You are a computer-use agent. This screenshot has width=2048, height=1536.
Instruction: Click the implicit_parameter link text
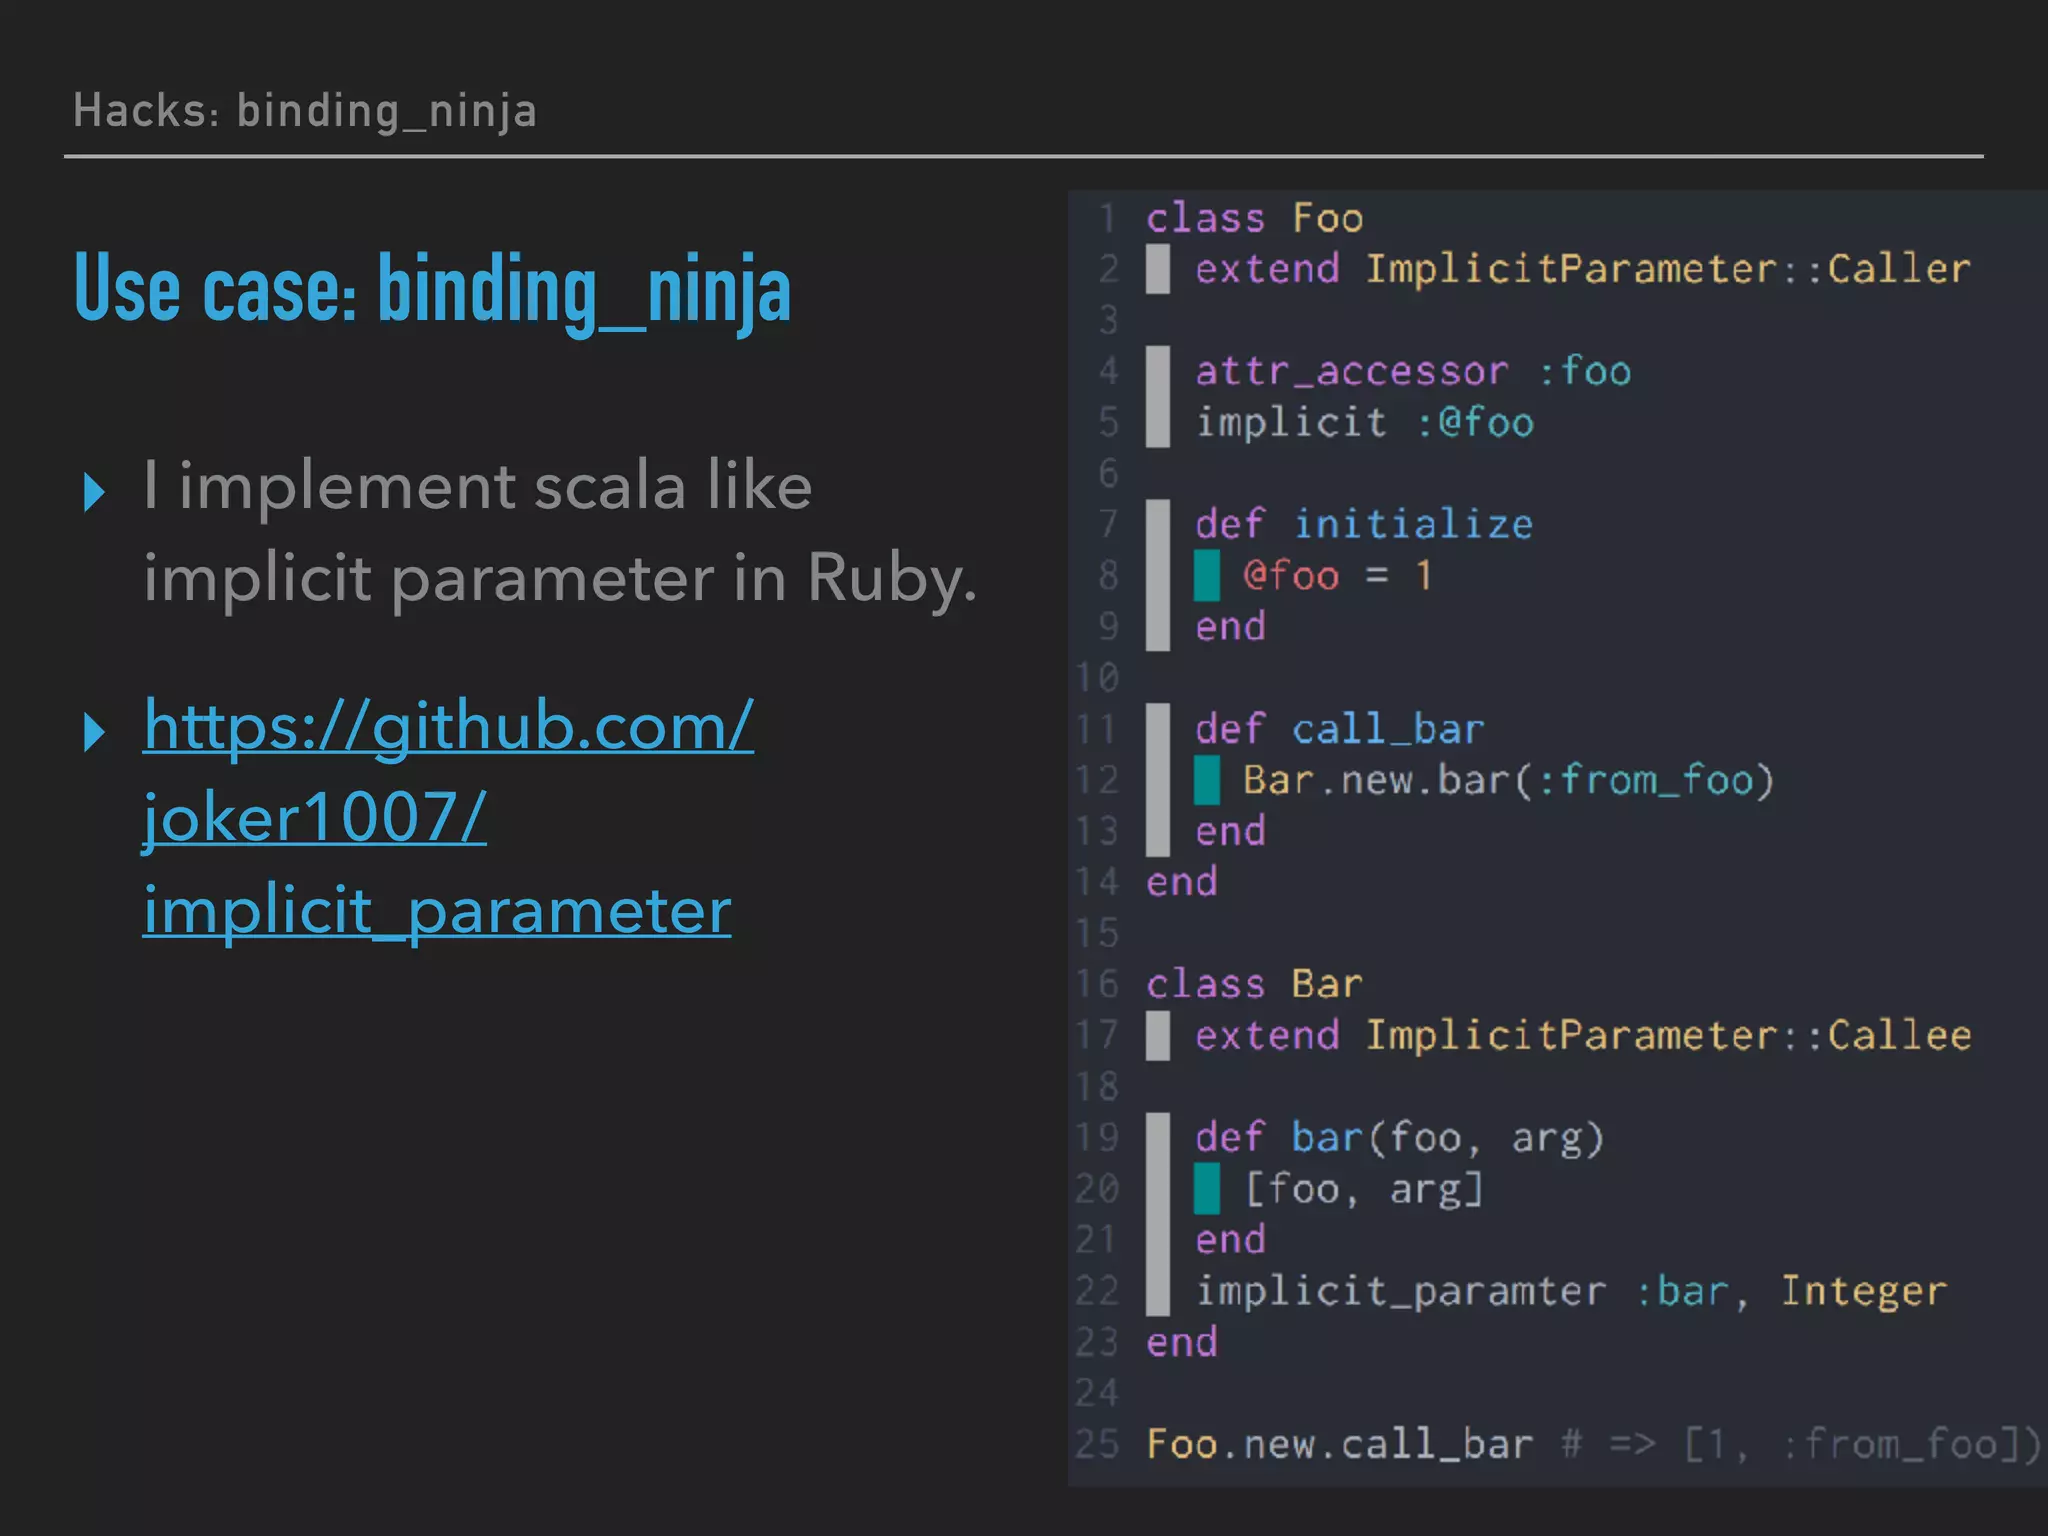coord(437,910)
